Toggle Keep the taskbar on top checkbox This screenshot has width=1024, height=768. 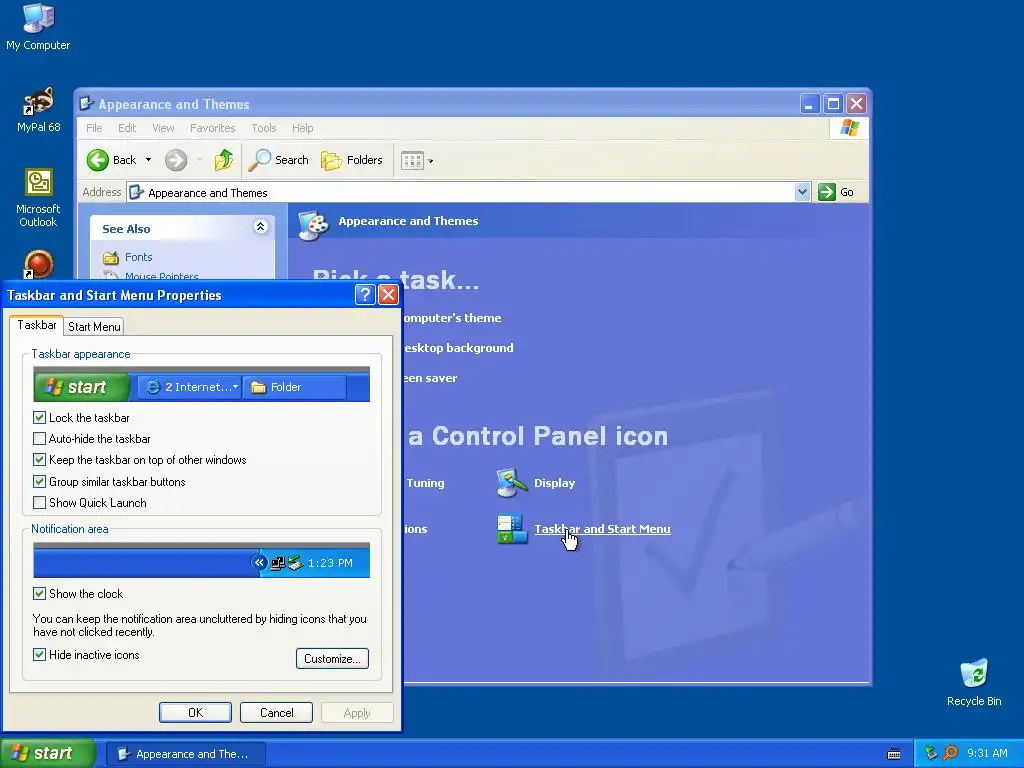pyautogui.click(x=39, y=460)
